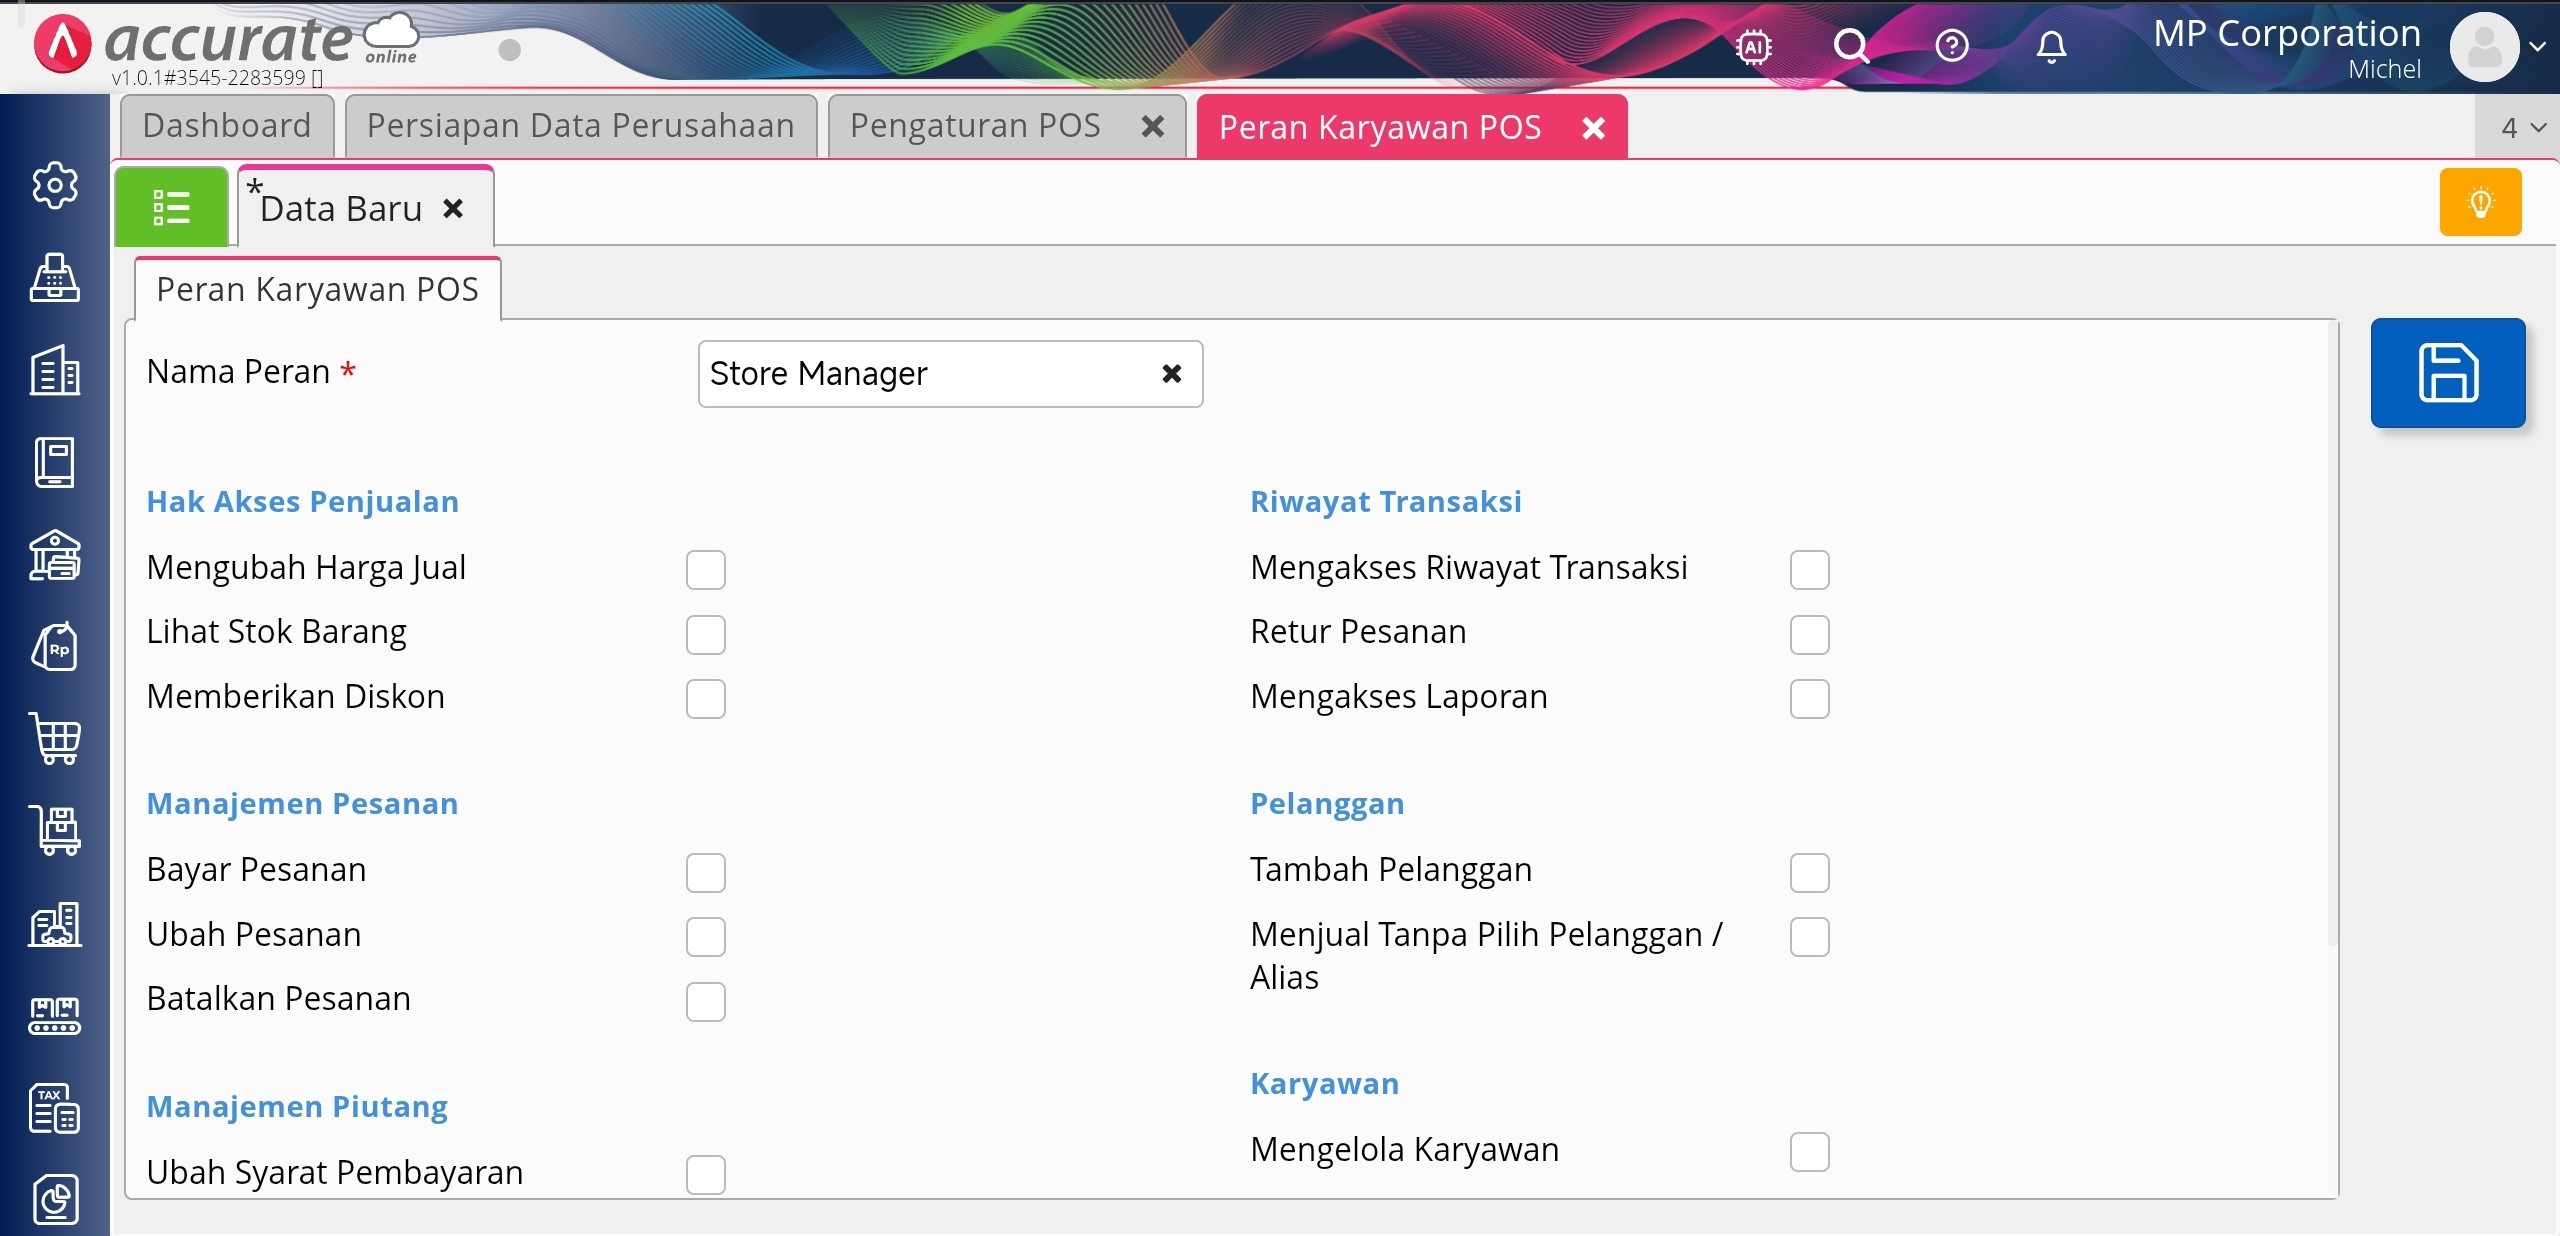Open the AI assistant chip icon
Screen dimensions: 2560x1236
1754,47
